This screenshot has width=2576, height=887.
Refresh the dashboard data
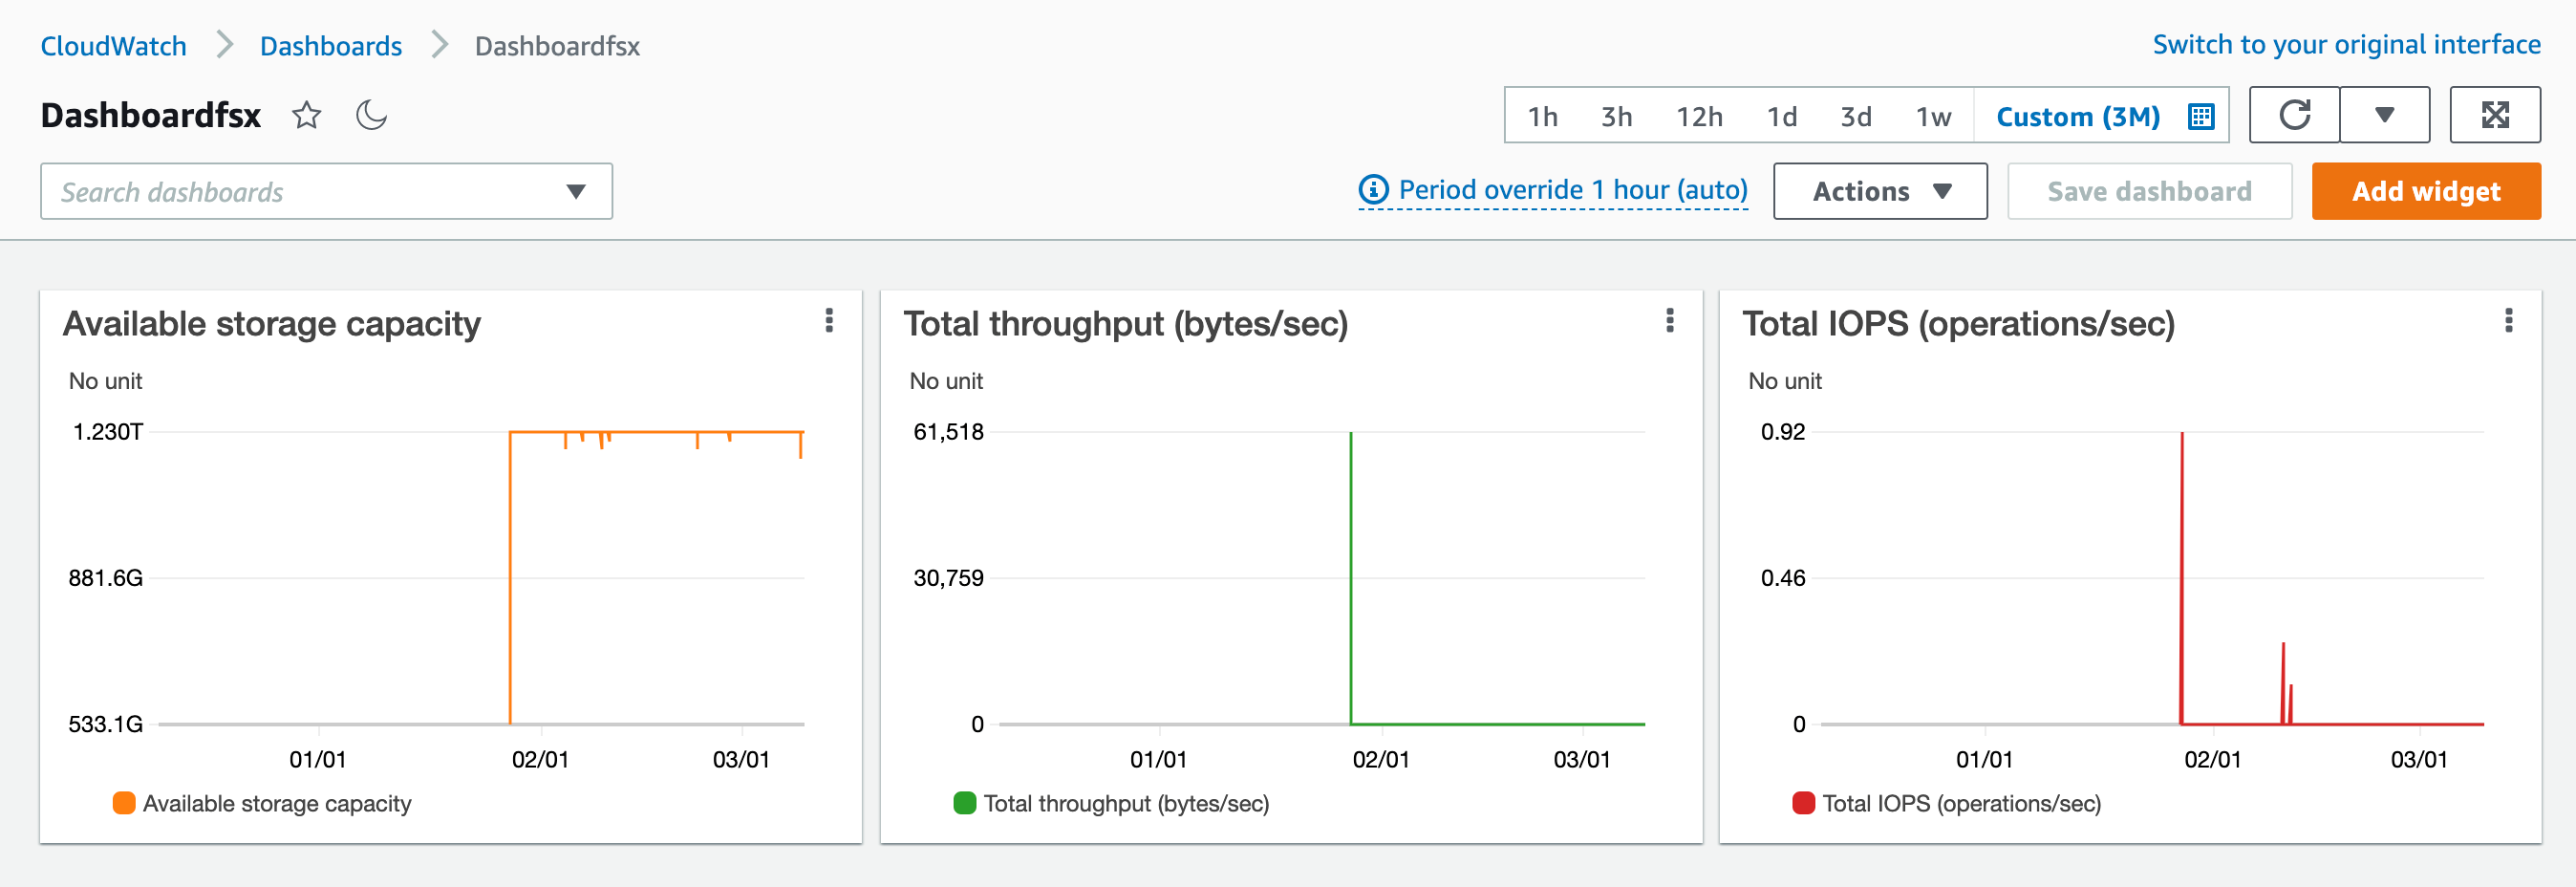pyautogui.click(x=2294, y=114)
